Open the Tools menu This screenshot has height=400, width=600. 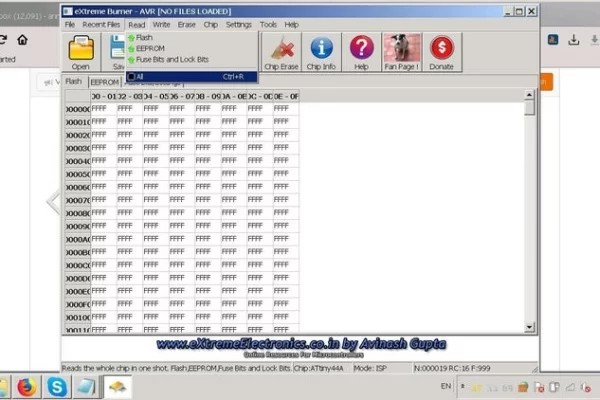click(268, 24)
